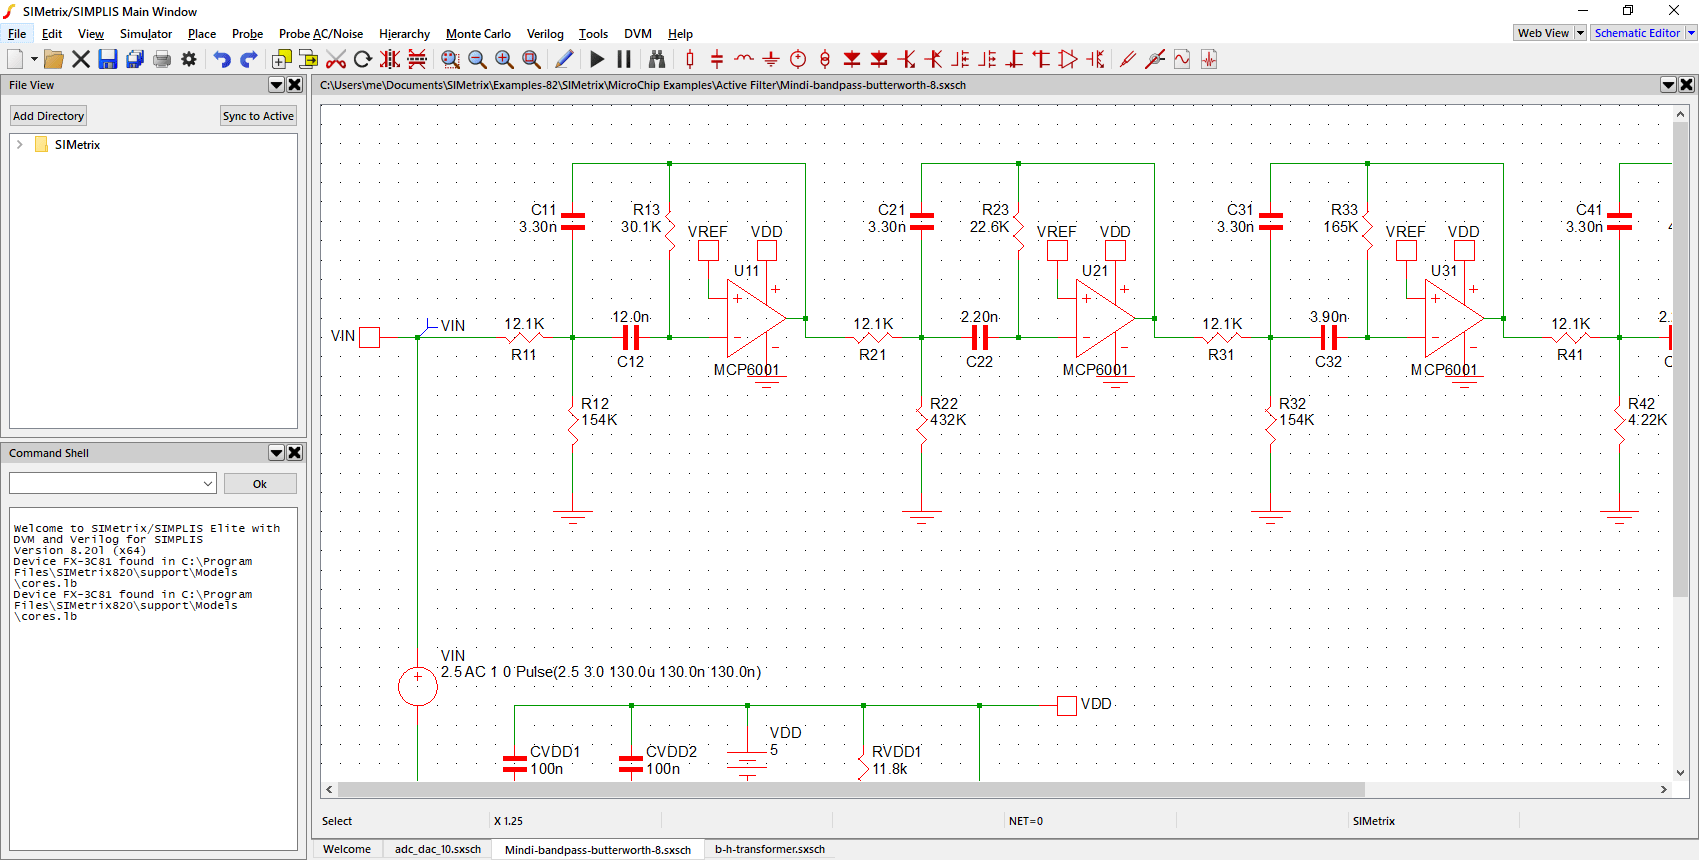Switch to the Welcome tab
The image size is (1699, 860).
click(347, 849)
